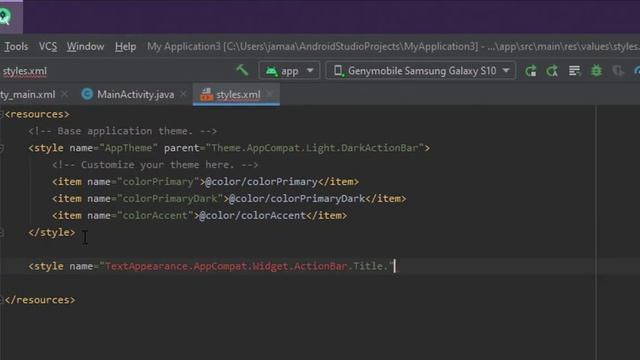The height and width of the screenshot is (360, 640).
Task: Click the Android Studio icon in taskbar
Action: pos(6,16)
